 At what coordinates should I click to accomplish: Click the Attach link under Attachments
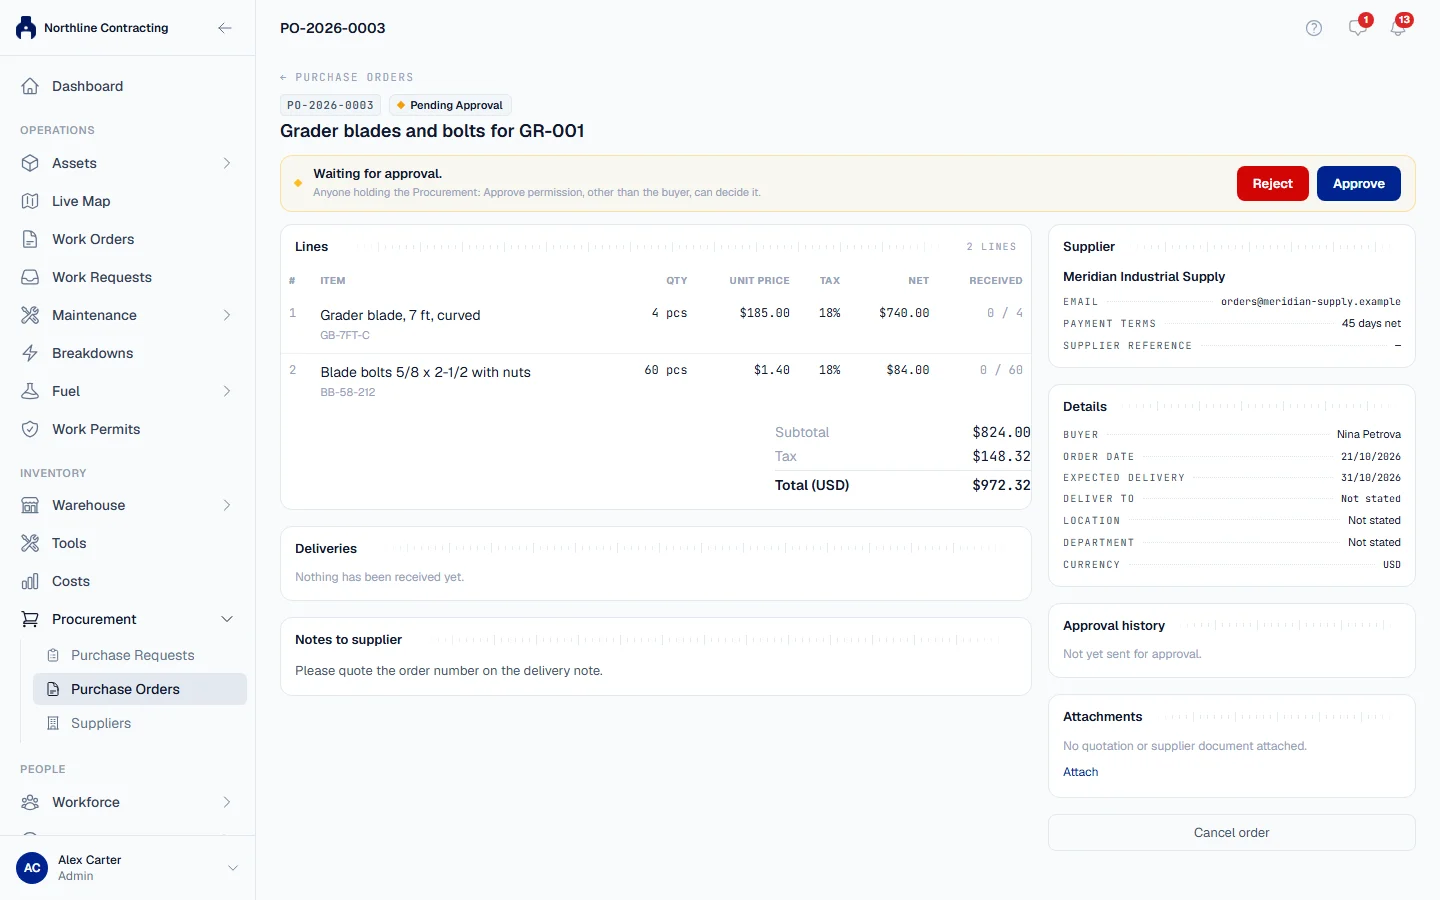[x=1080, y=772]
